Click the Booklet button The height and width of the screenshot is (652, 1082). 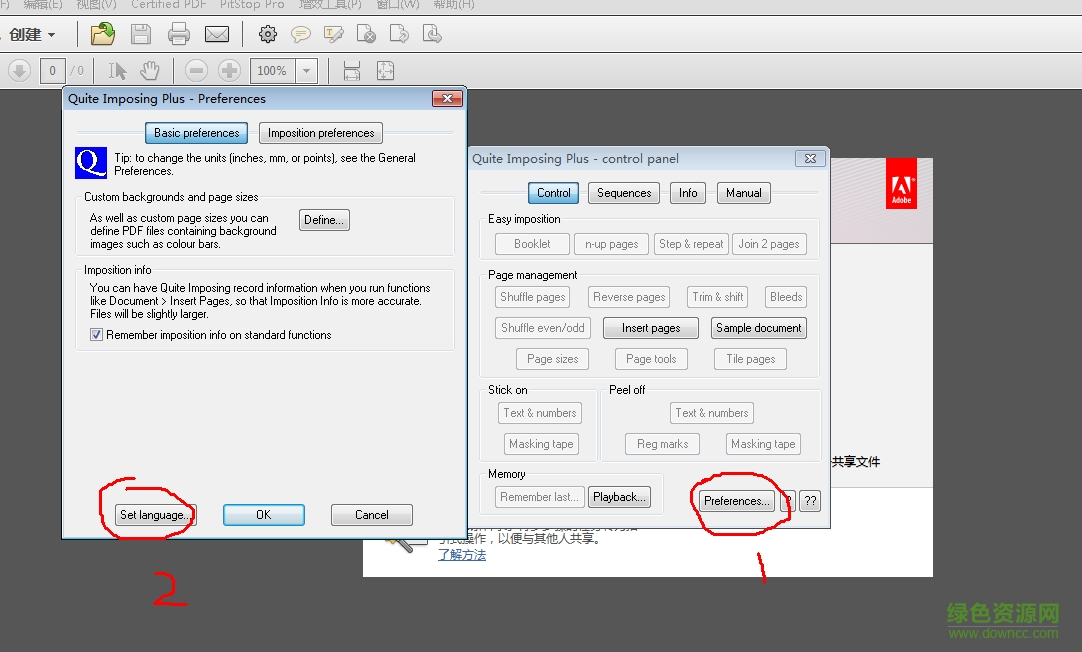click(x=532, y=244)
